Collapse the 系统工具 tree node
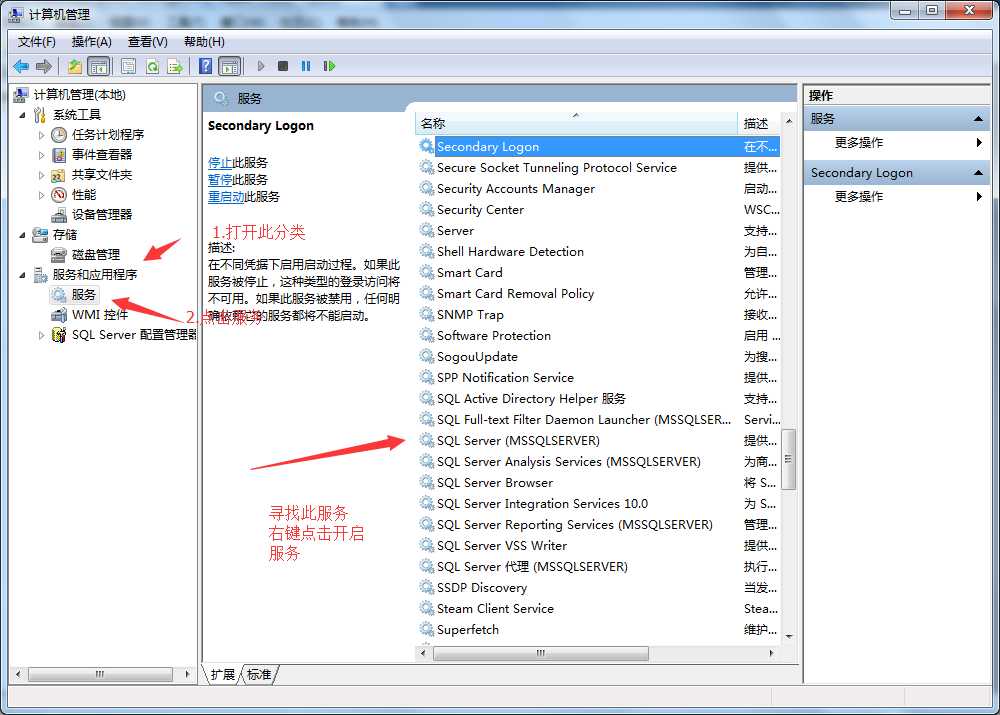 coord(22,115)
